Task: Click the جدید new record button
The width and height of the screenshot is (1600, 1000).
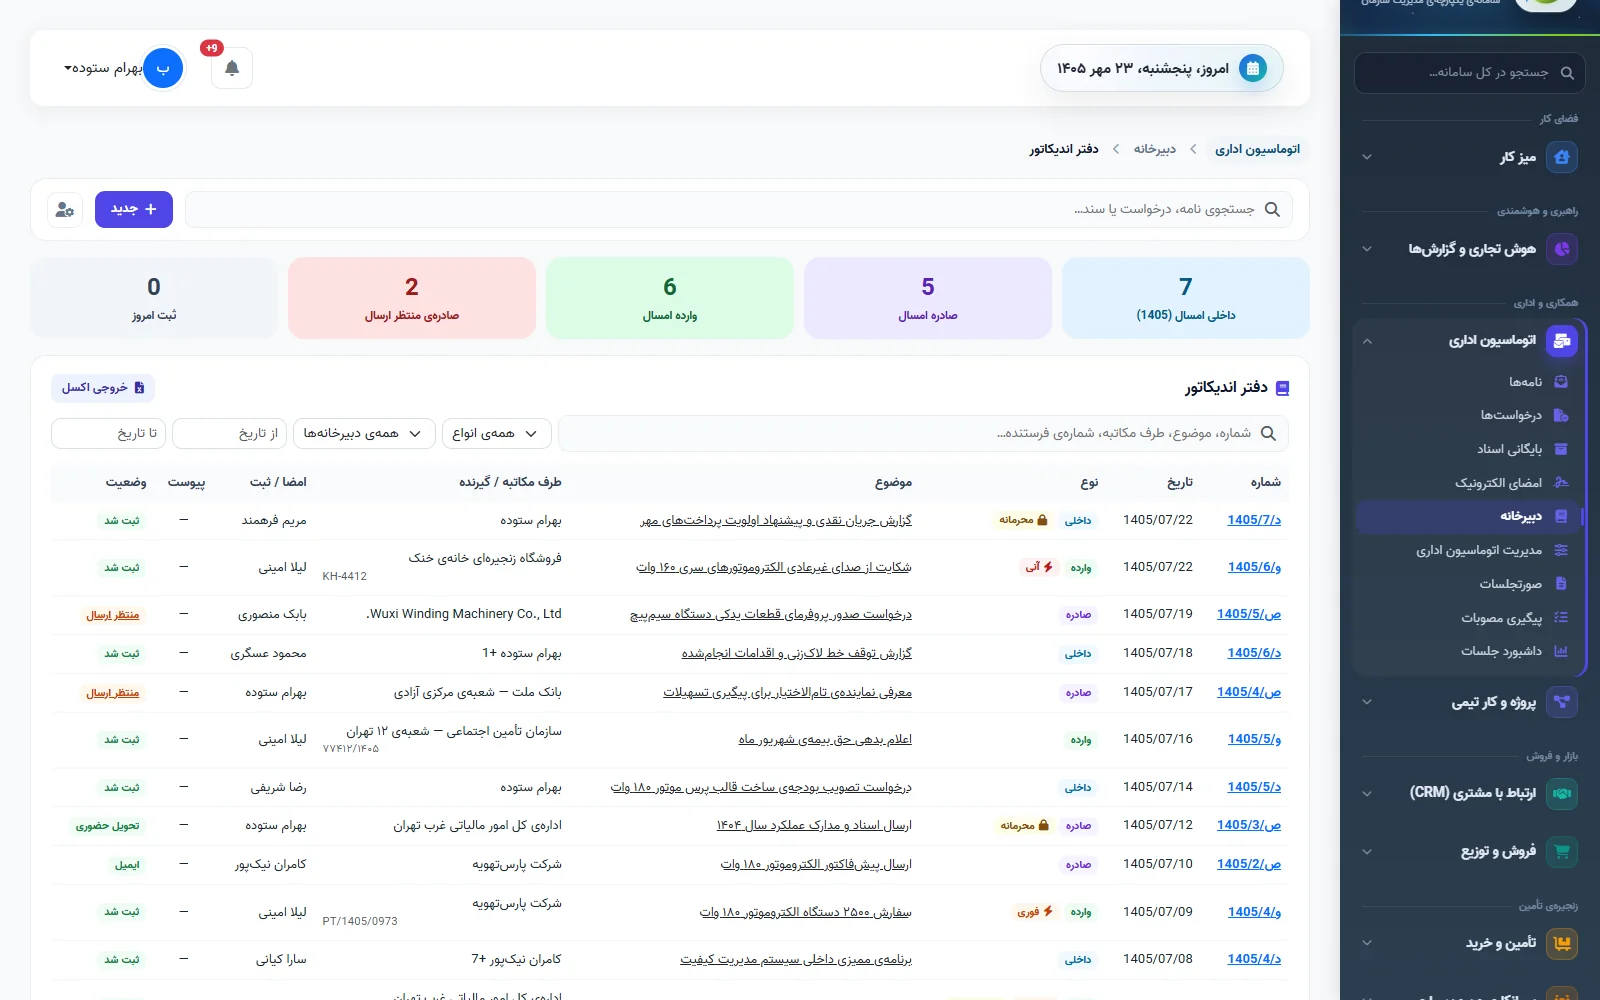Action: [x=134, y=209]
